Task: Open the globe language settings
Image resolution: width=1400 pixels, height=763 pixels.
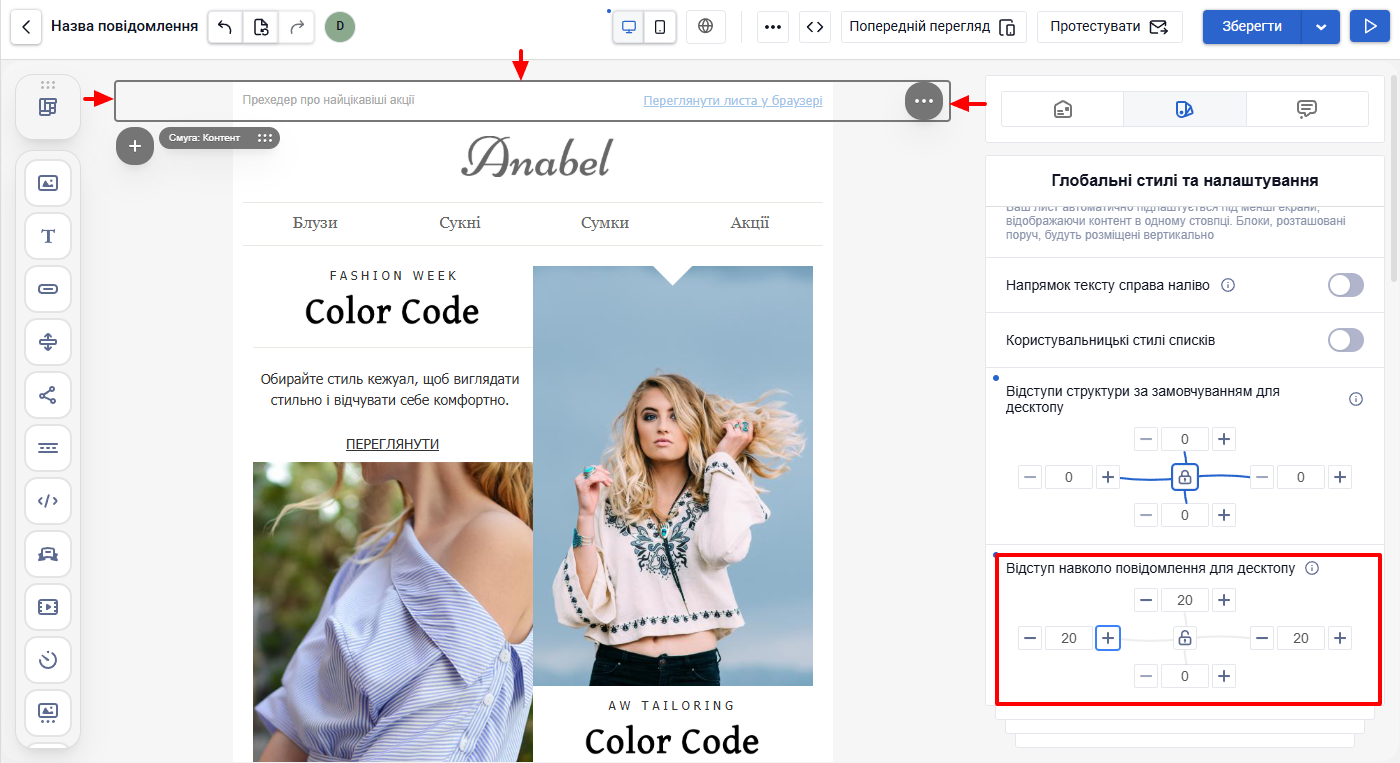Action: tap(706, 27)
